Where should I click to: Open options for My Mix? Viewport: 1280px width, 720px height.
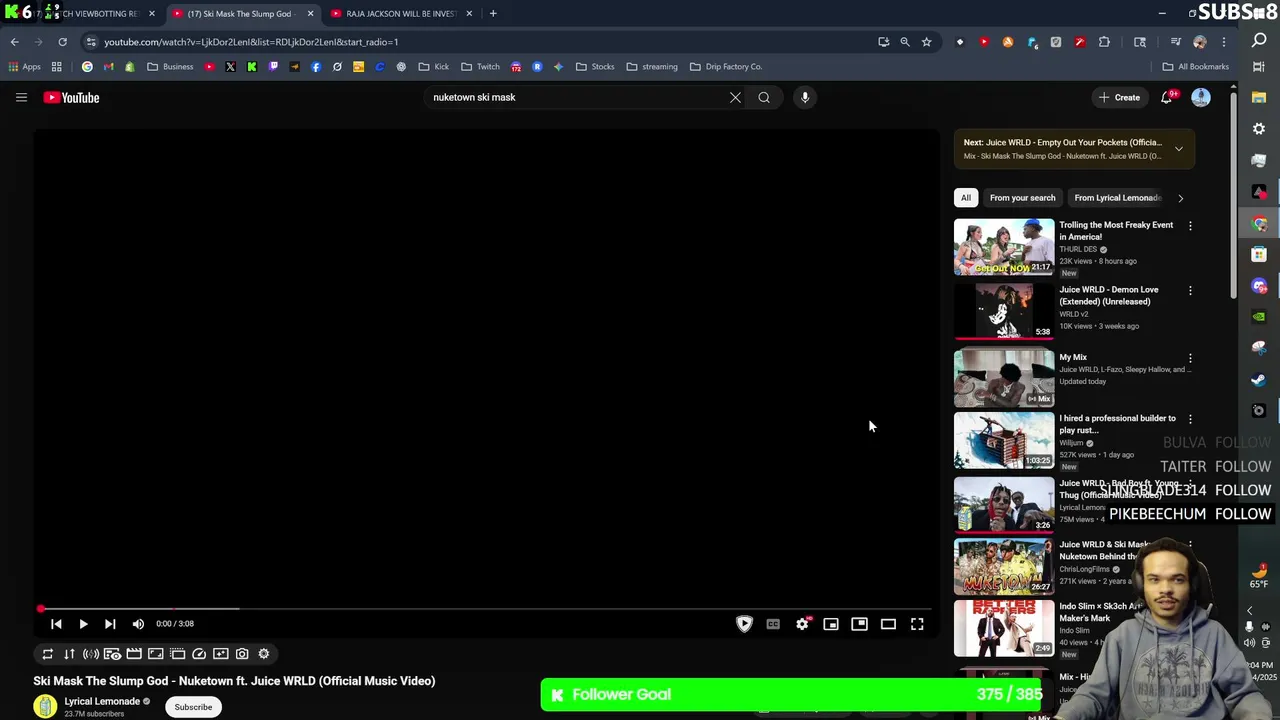tap(1190, 358)
